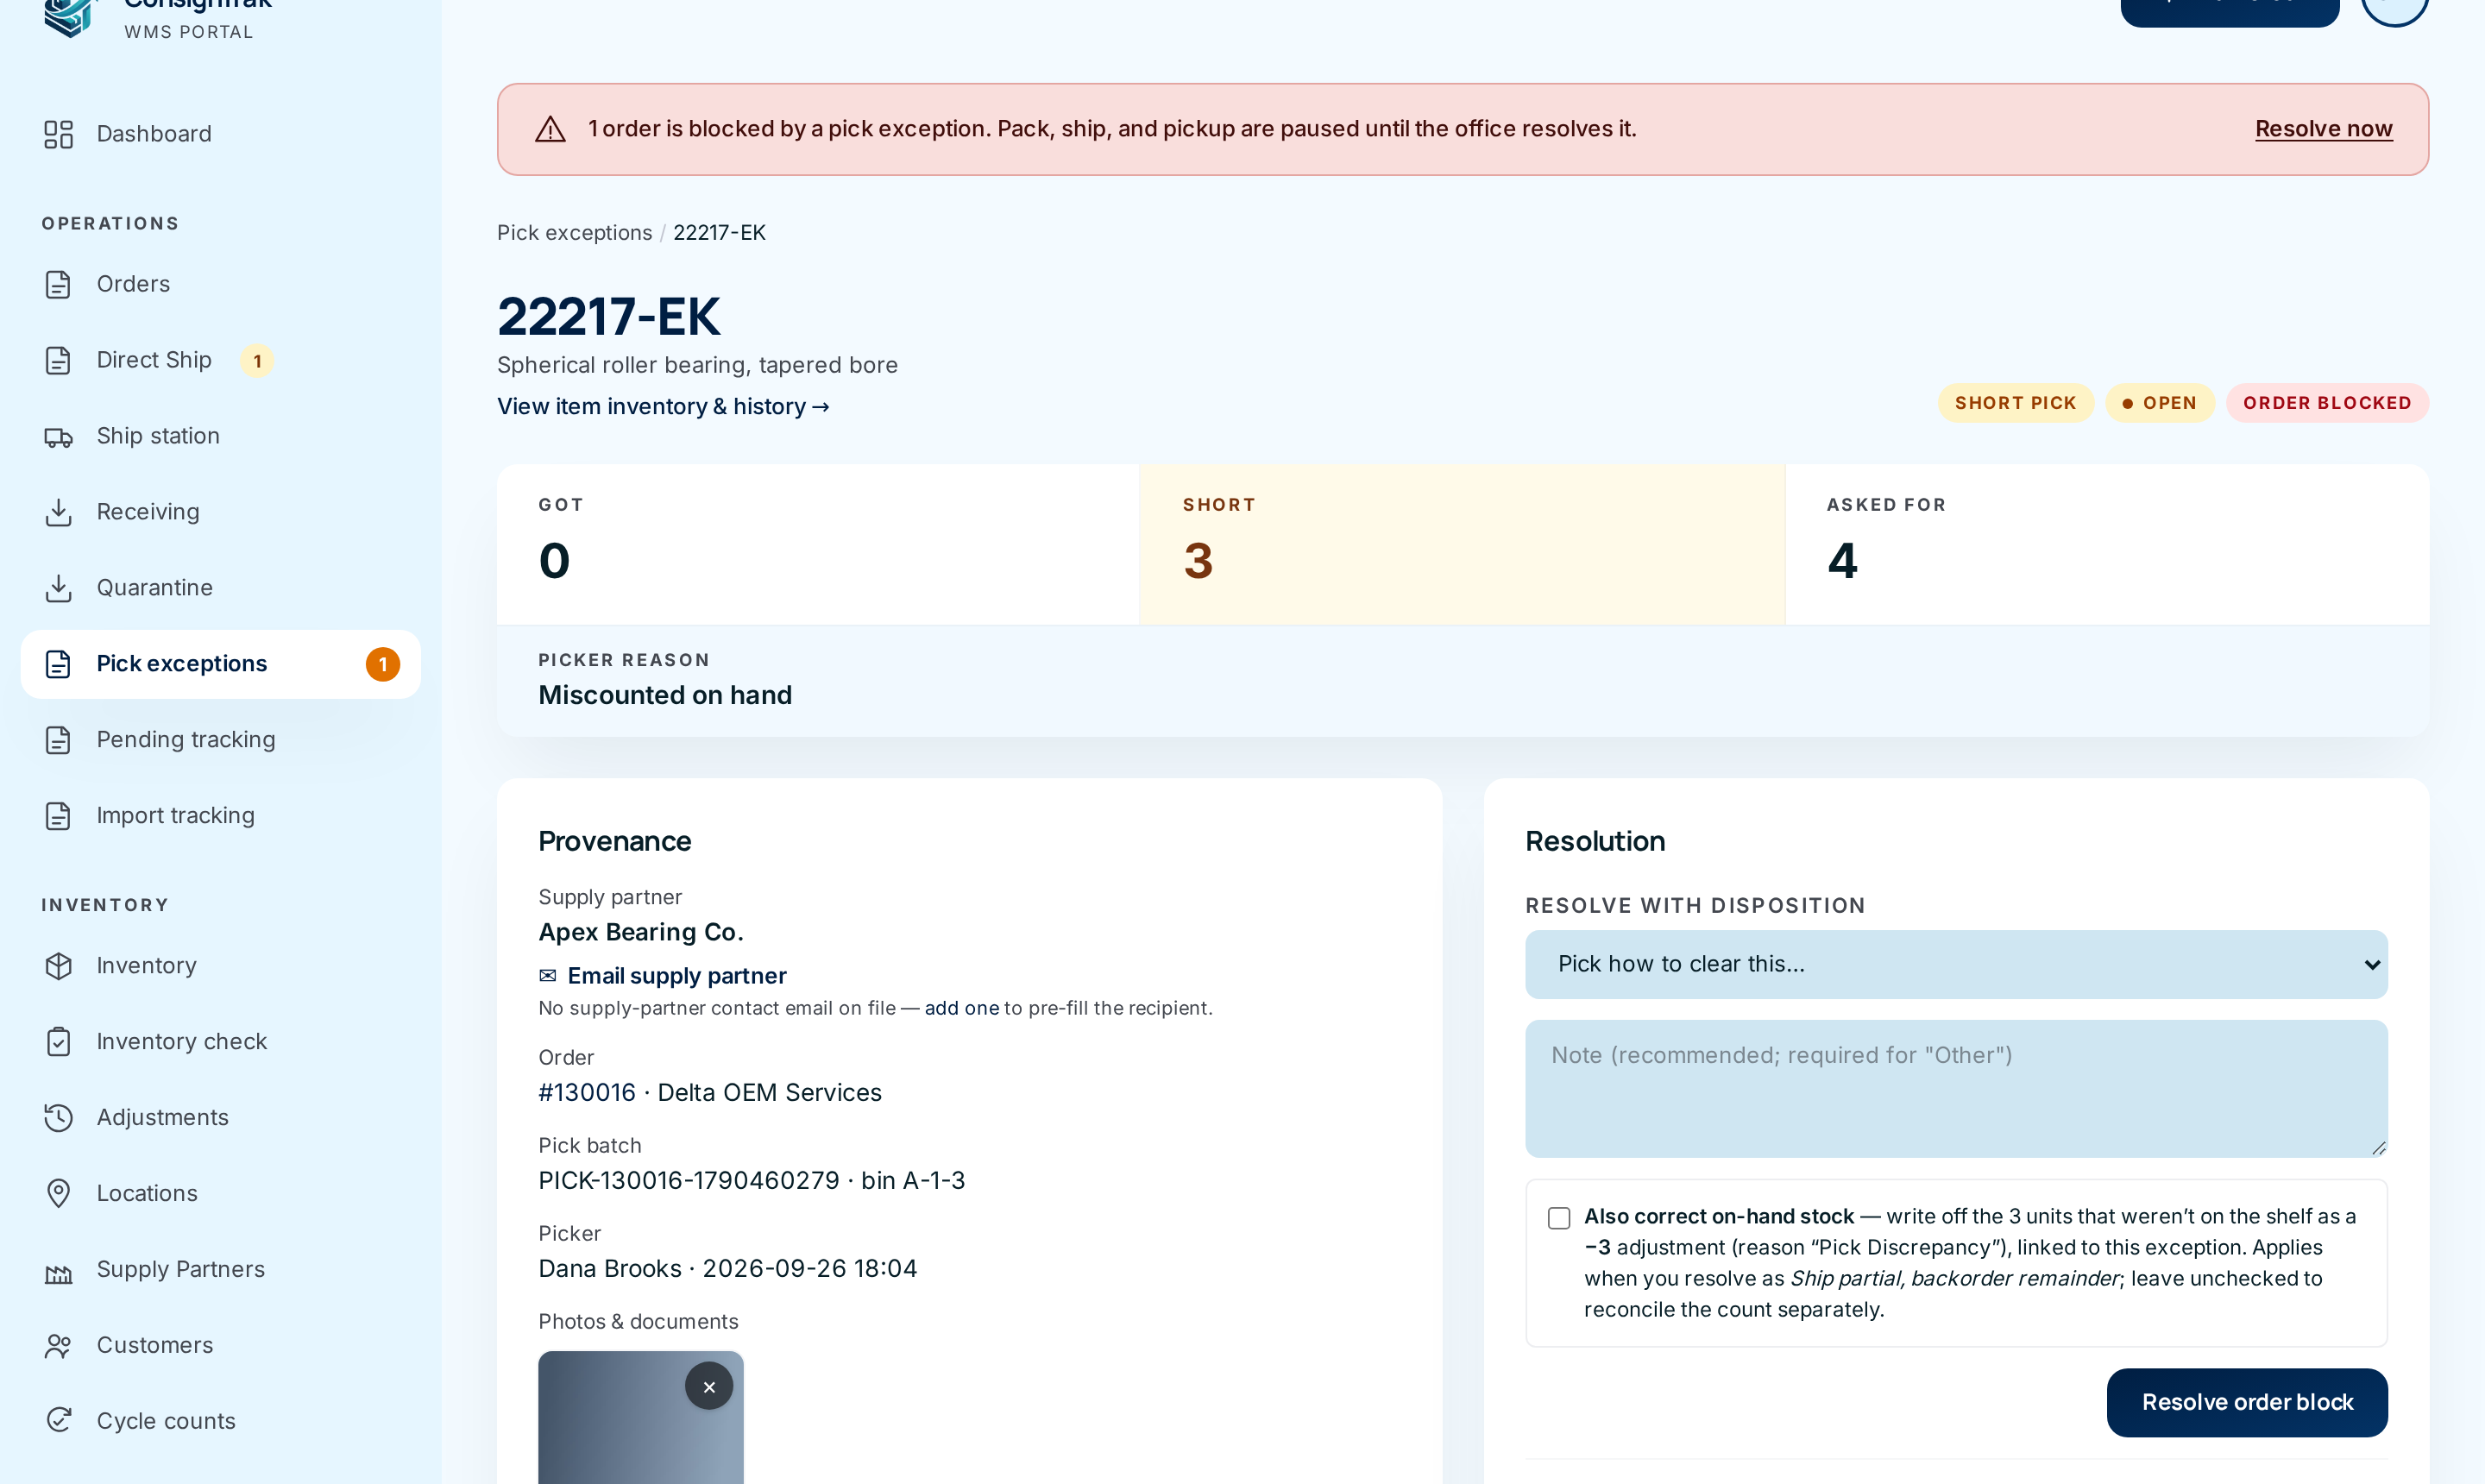Click the envelope icon beside Email supply partner

pos(547,976)
